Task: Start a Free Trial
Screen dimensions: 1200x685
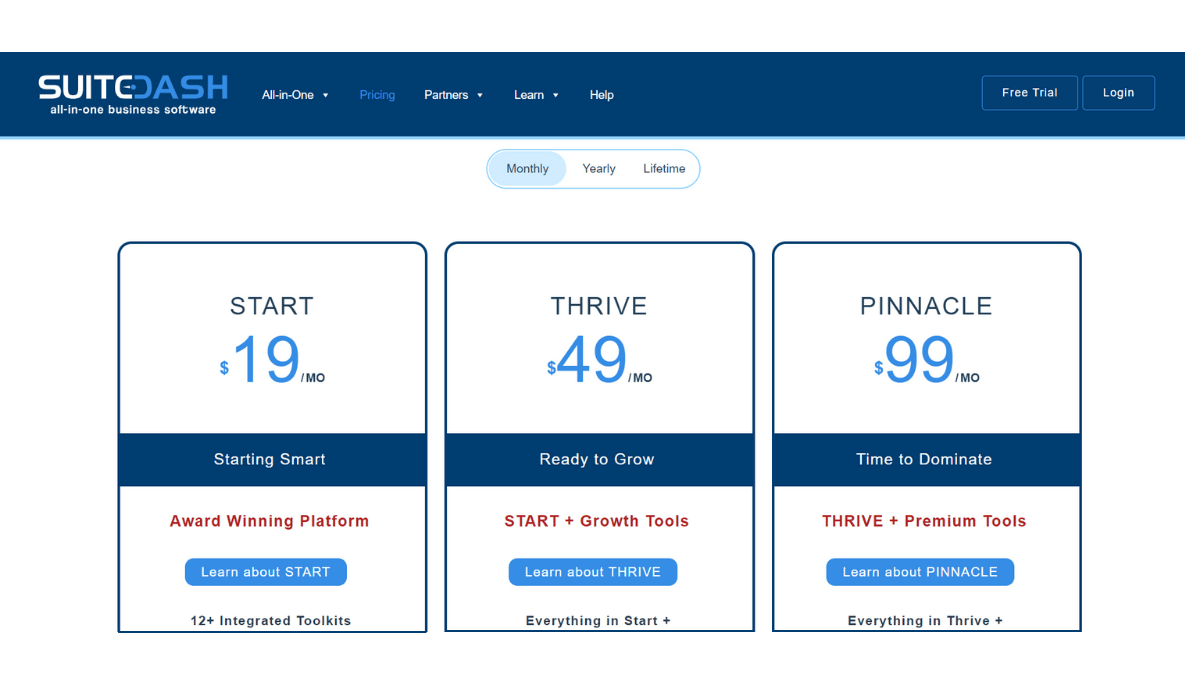Action: click(x=1029, y=92)
